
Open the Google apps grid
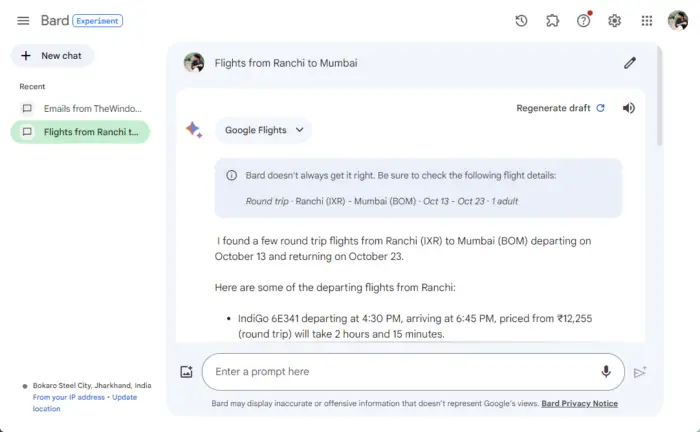point(647,20)
